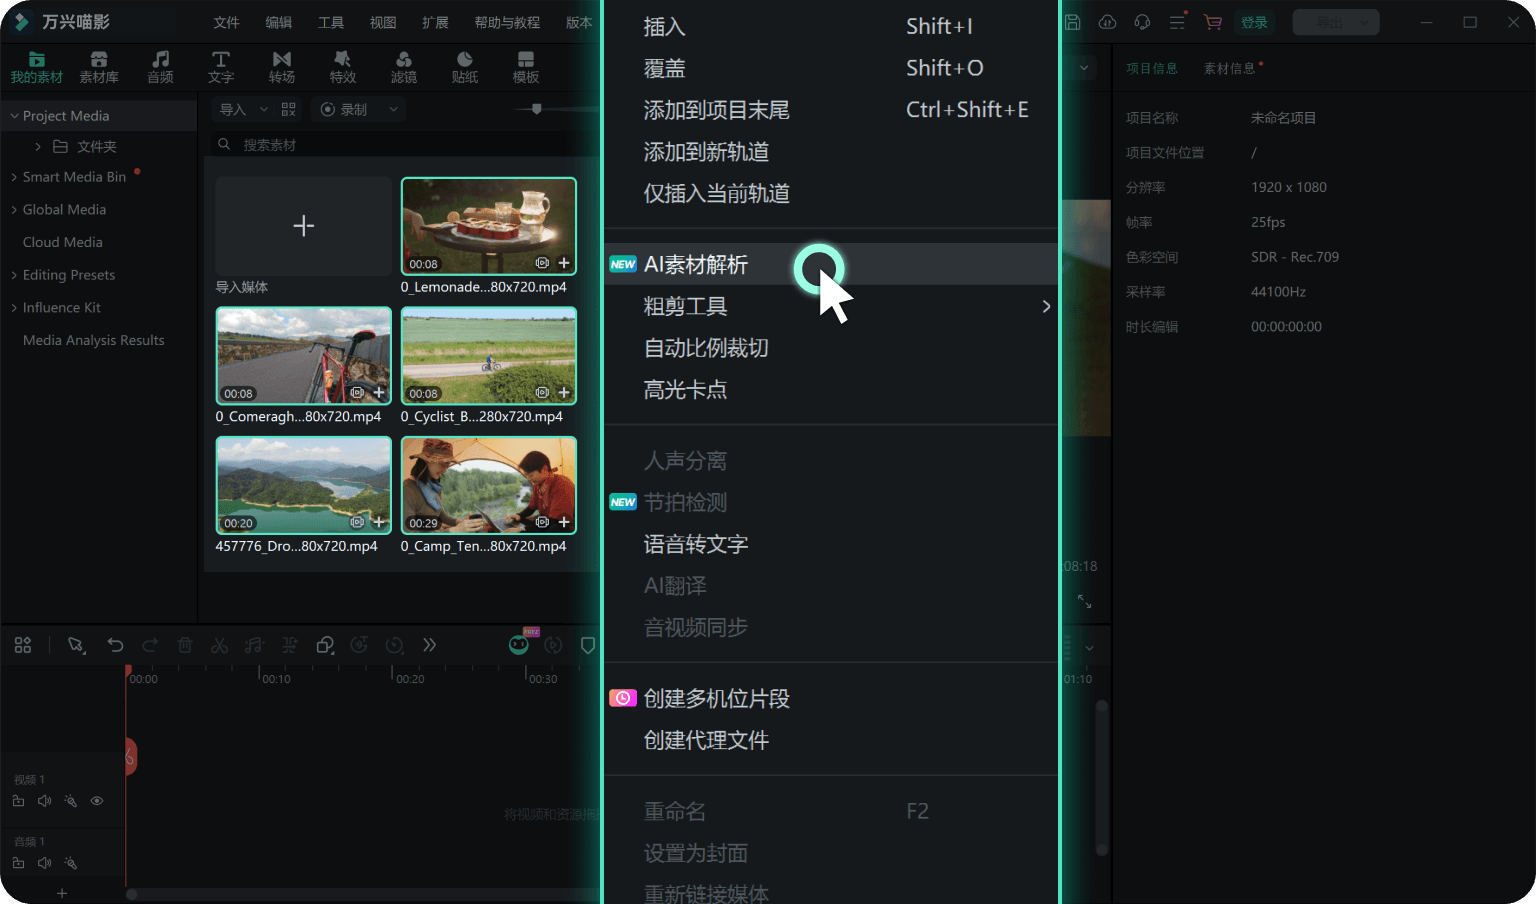Open the 文字 text tab
Image resolution: width=1536 pixels, height=904 pixels.
click(221, 67)
